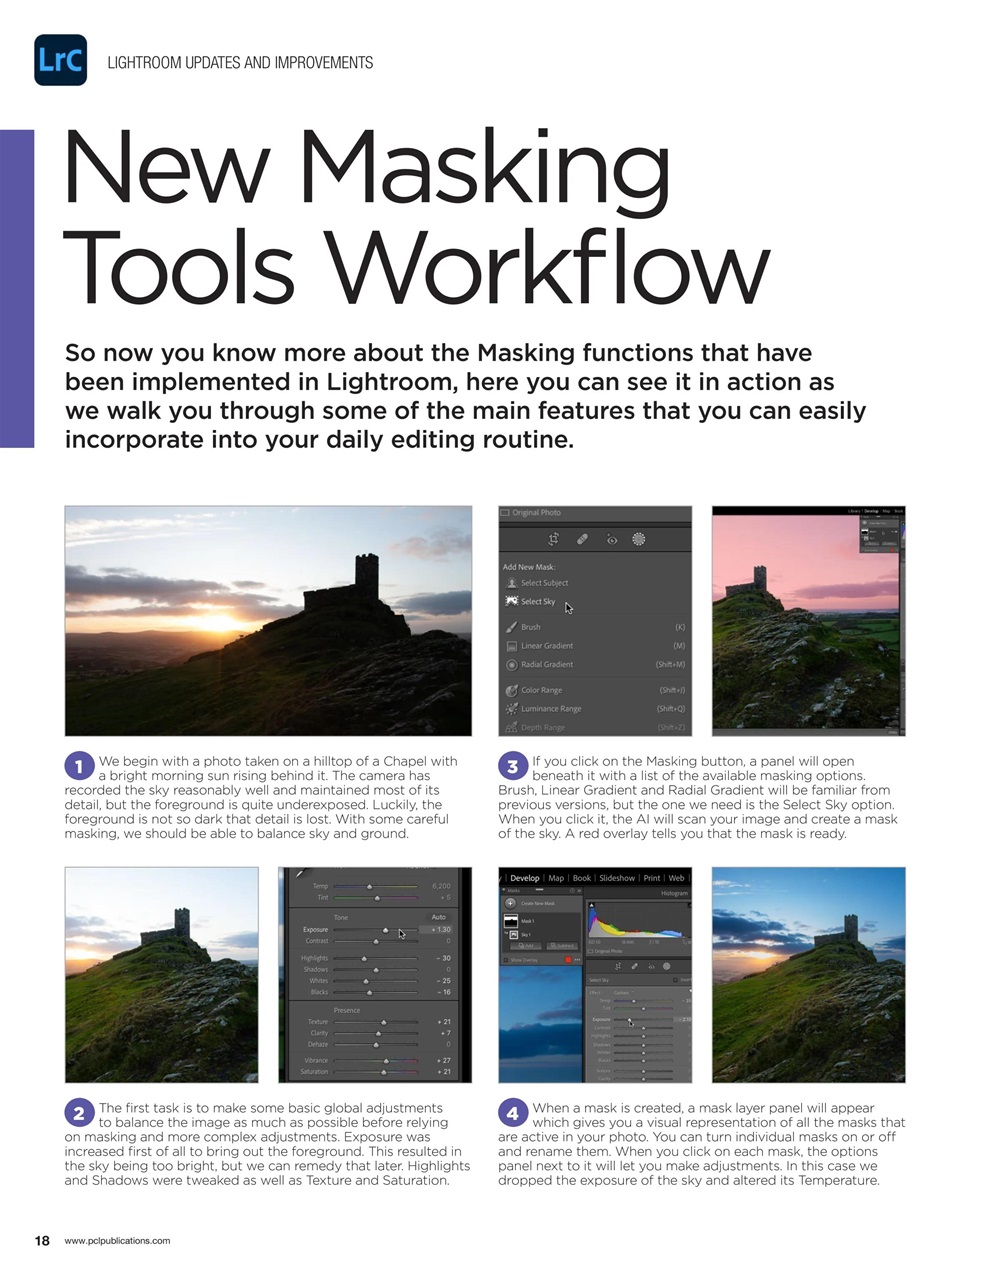Open the Masking panel icon
The width and height of the screenshot is (992, 1280).
tap(639, 539)
